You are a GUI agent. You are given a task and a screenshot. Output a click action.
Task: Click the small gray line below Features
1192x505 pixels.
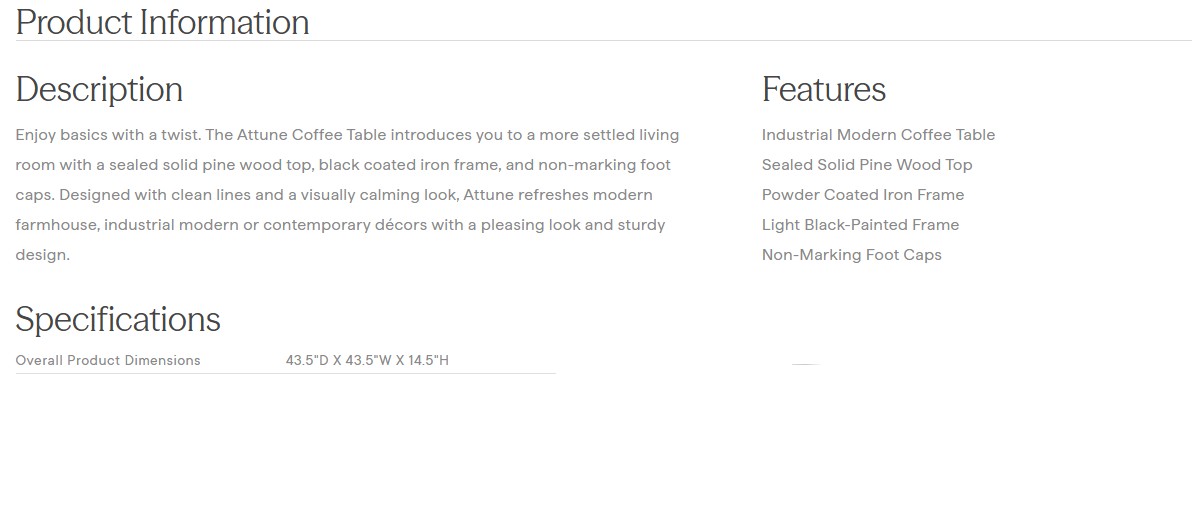pyautogui.click(x=806, y=365)
